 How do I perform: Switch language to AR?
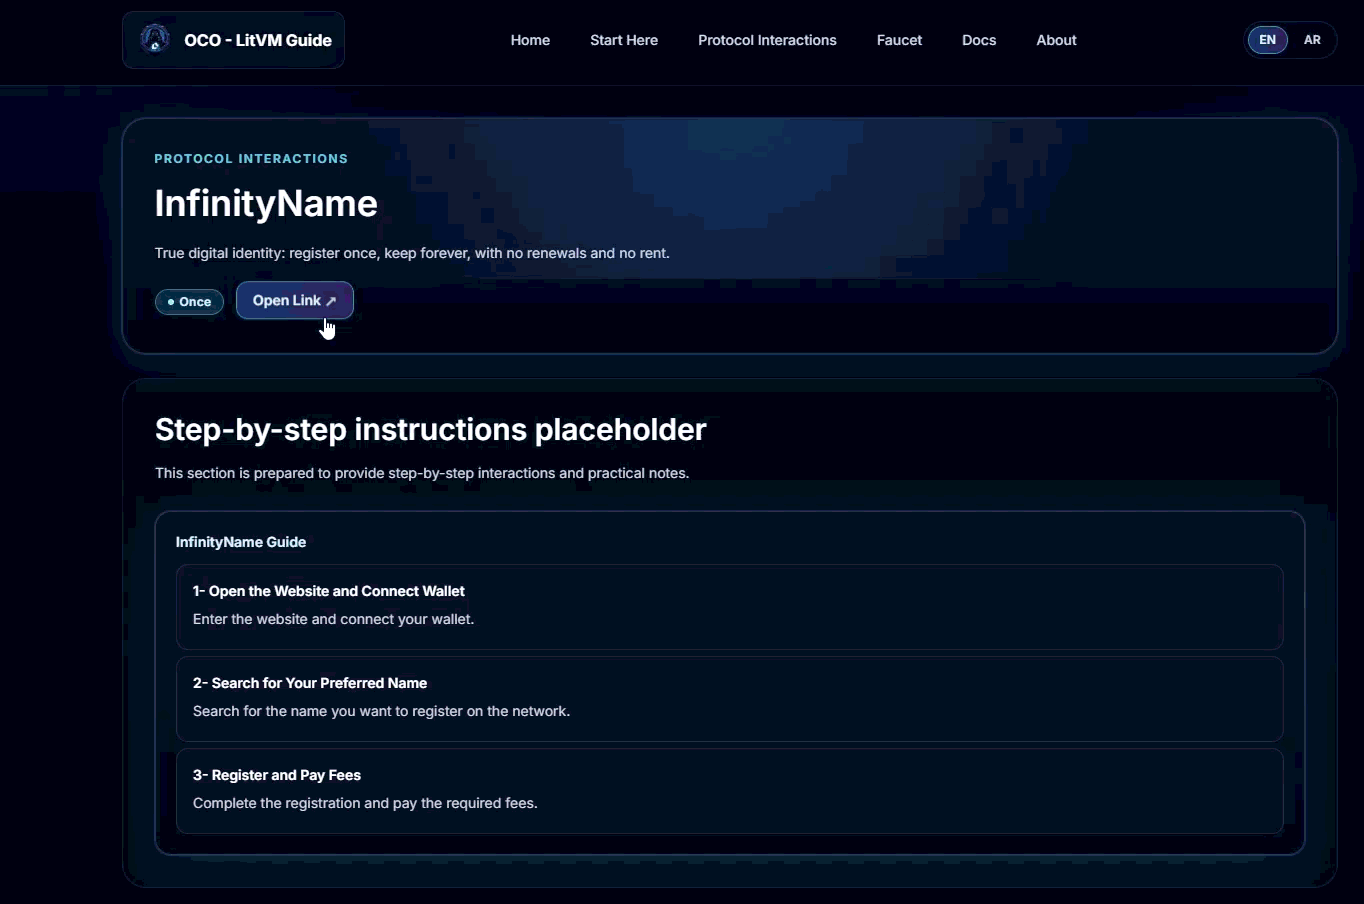point(1312,40)
